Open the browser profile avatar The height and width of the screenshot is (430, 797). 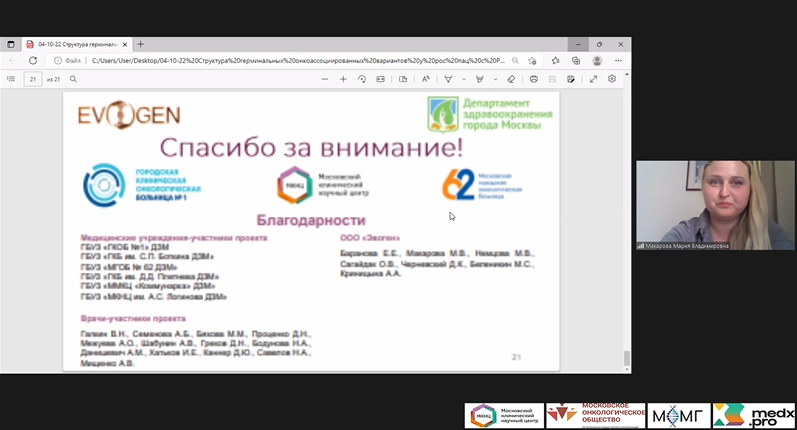(597, 60)
